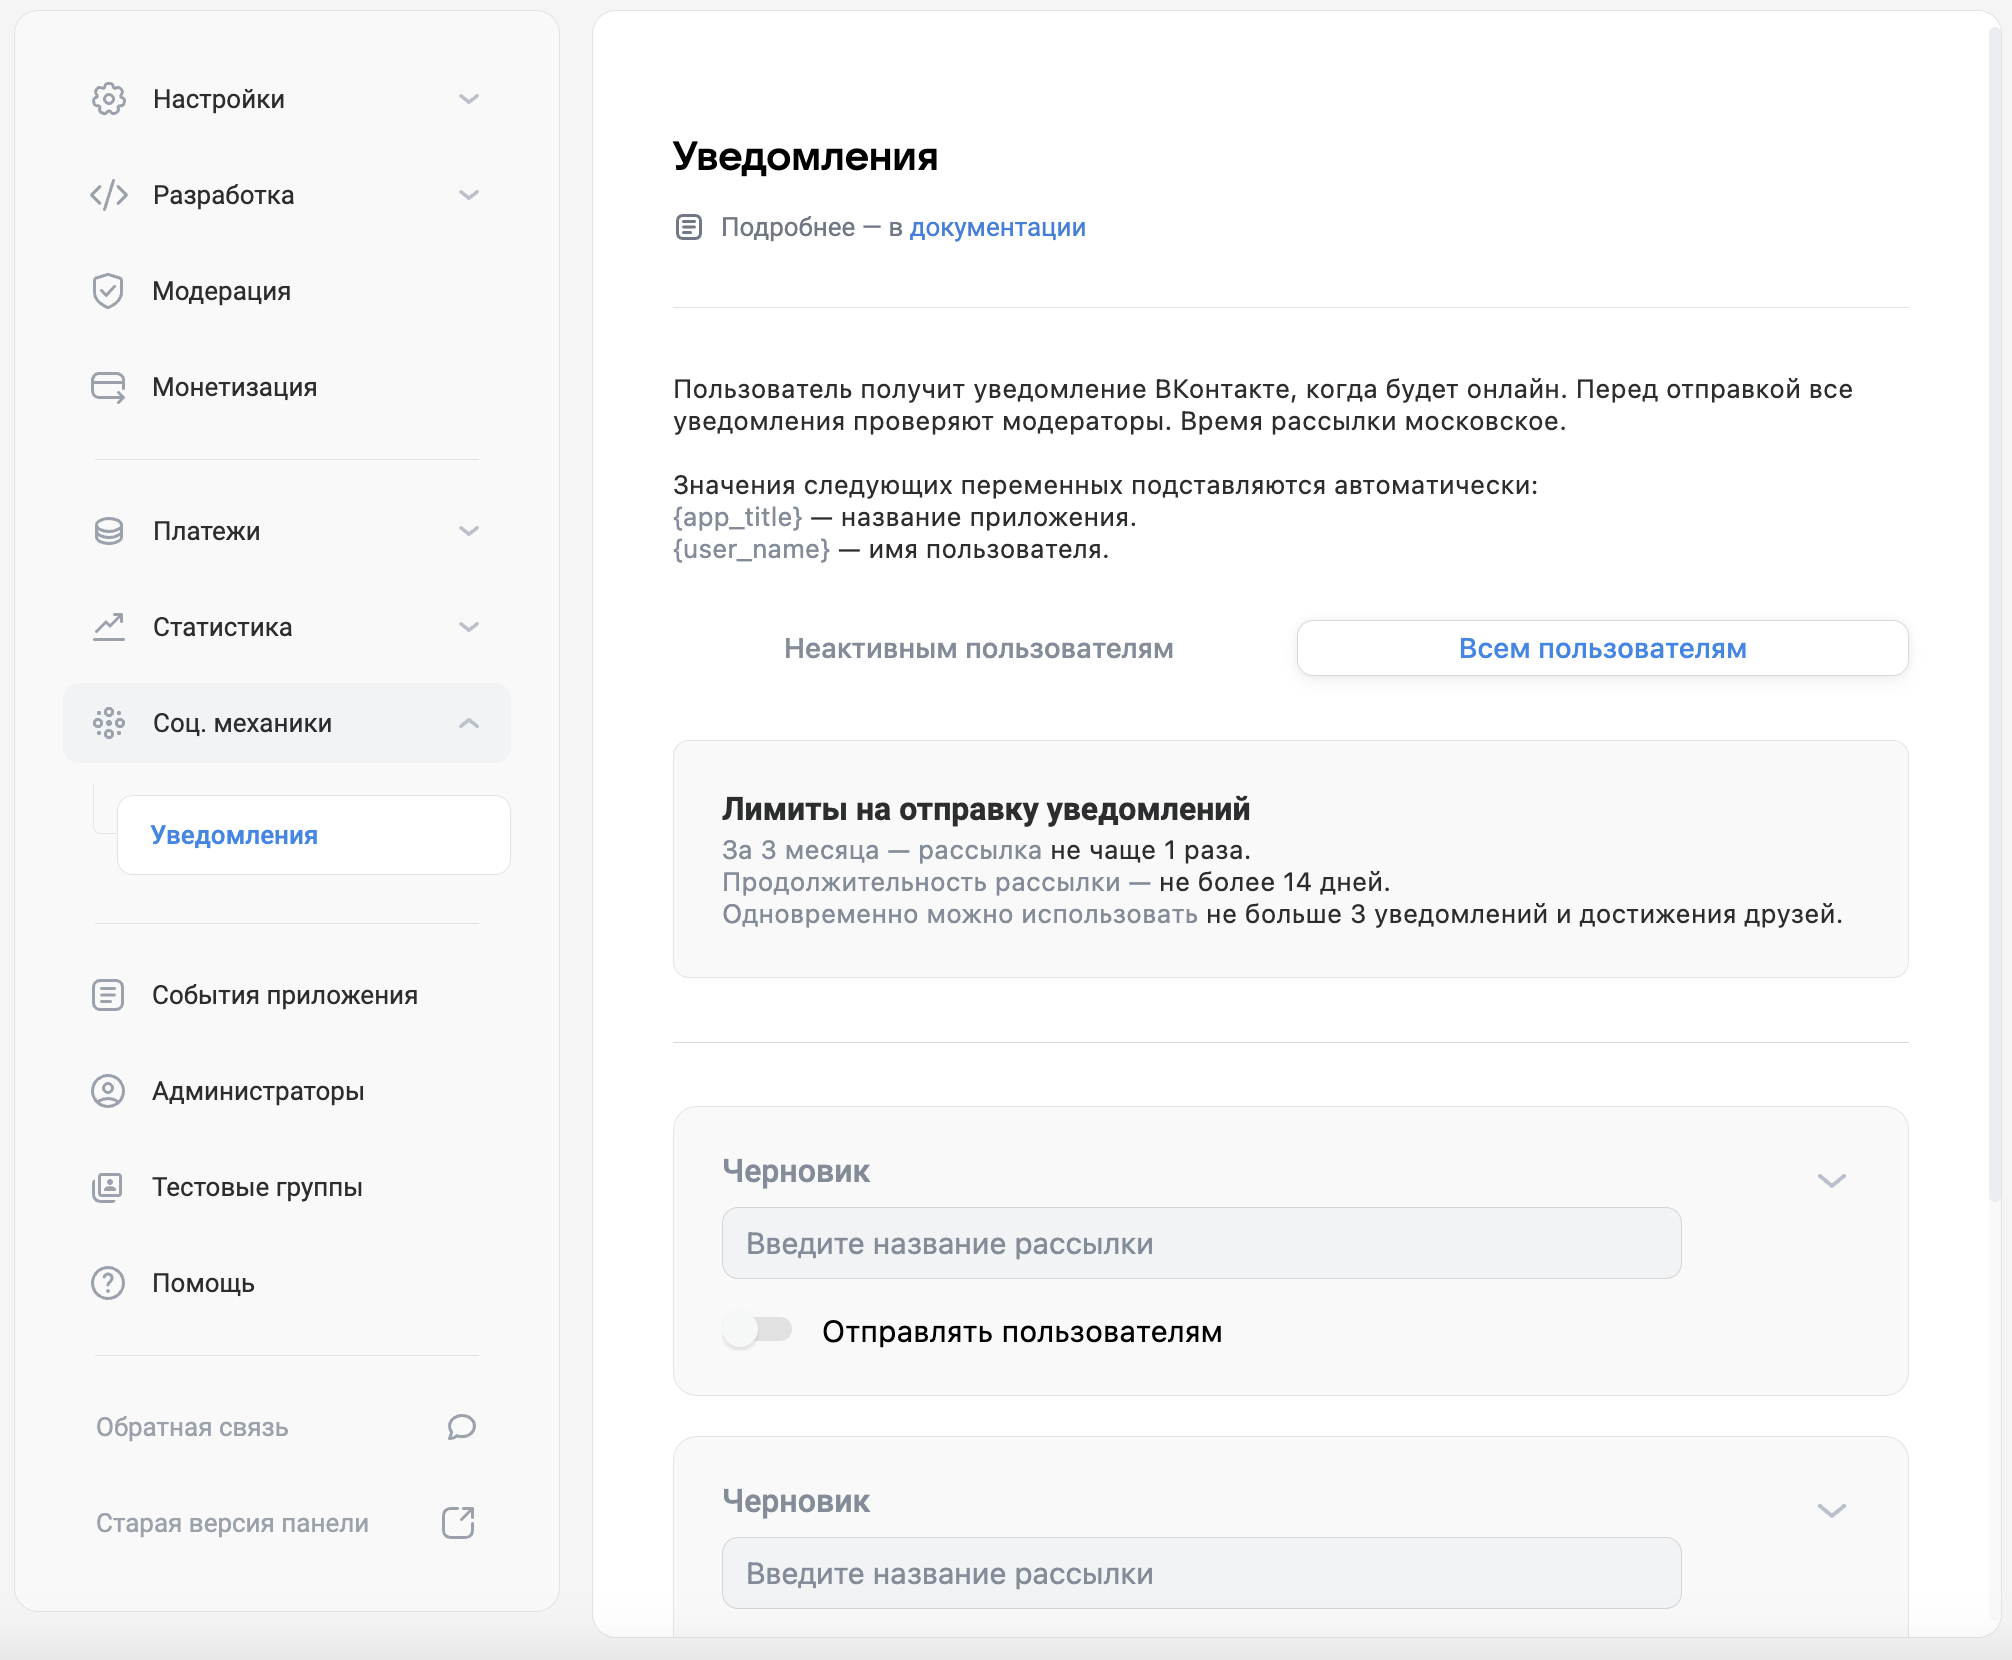Click the Обратная связь chat bubble icon
Image resolution: width=2012 pixels, height=1660 pixels.
(x=461, y=1427)
